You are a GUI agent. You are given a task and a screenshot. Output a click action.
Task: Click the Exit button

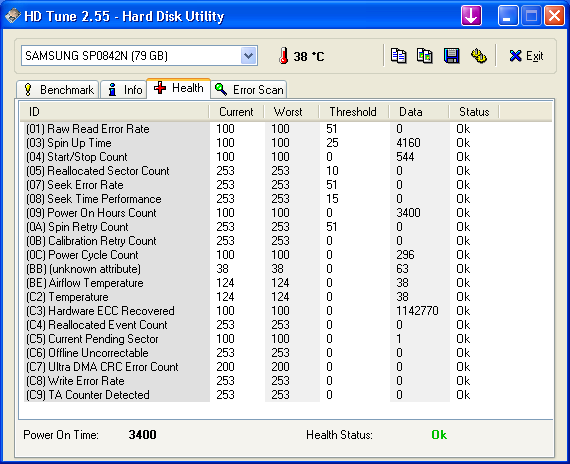pyautogui.click(x=526, y=56)
